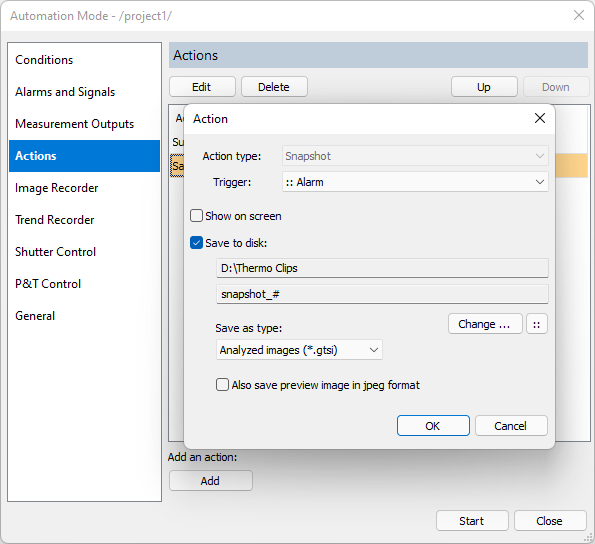Screen dimensions: 595x544
Task: Click the Edit button
Action: coord(202,87)
